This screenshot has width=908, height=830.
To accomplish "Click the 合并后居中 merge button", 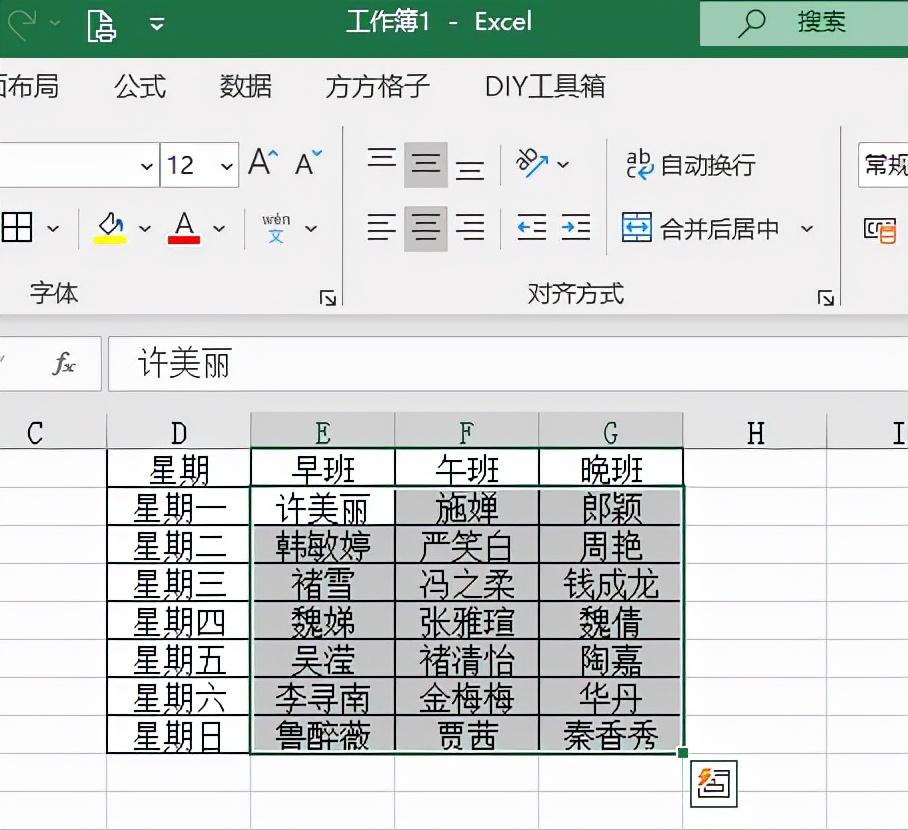I will click(x=700, y=228).
